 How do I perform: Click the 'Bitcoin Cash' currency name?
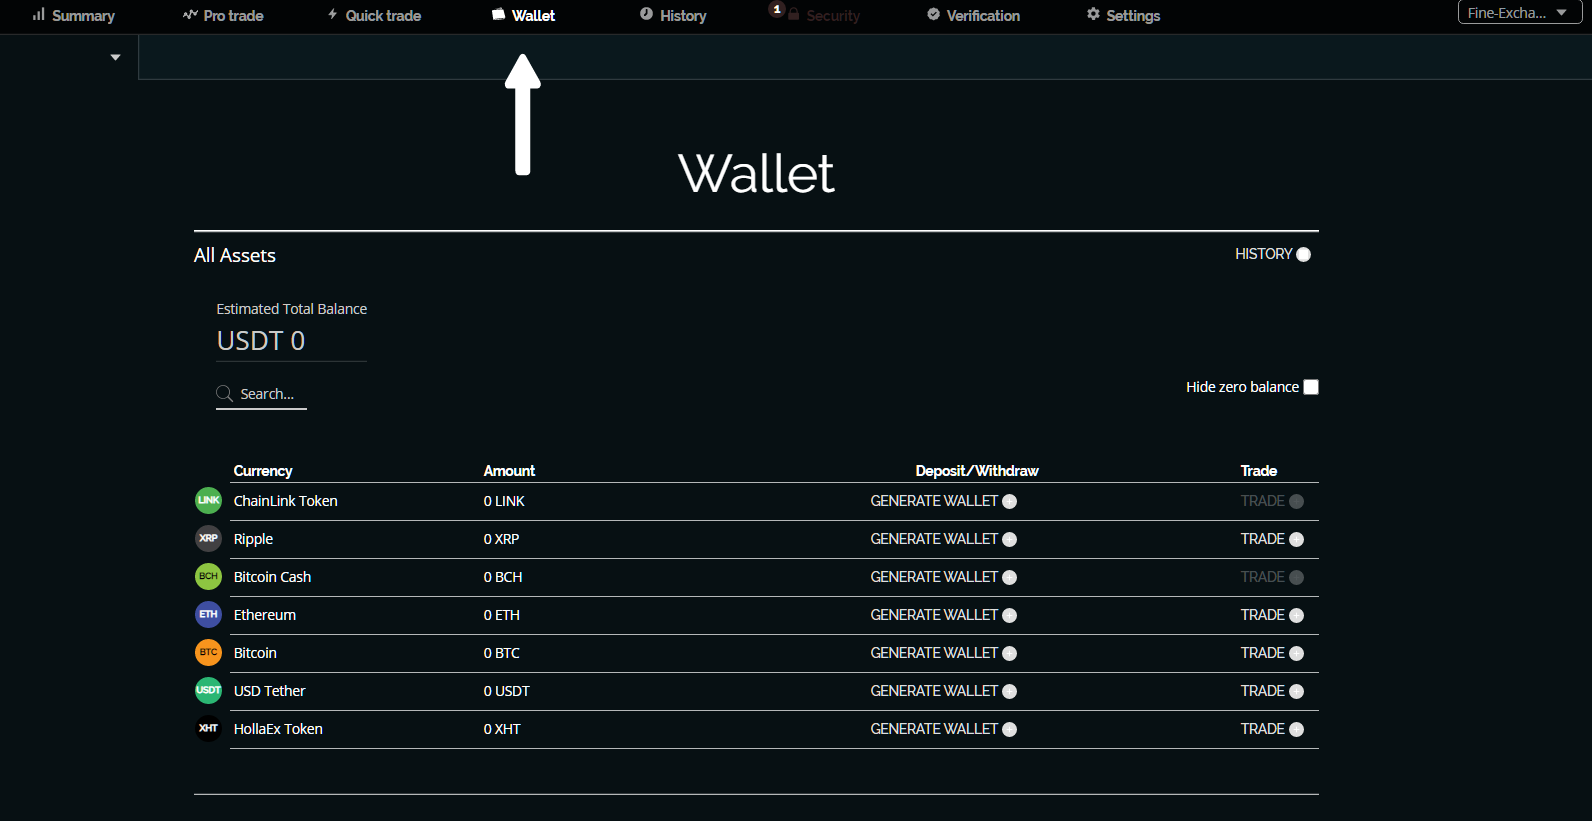pyautogui.click(x=272, y=577)
